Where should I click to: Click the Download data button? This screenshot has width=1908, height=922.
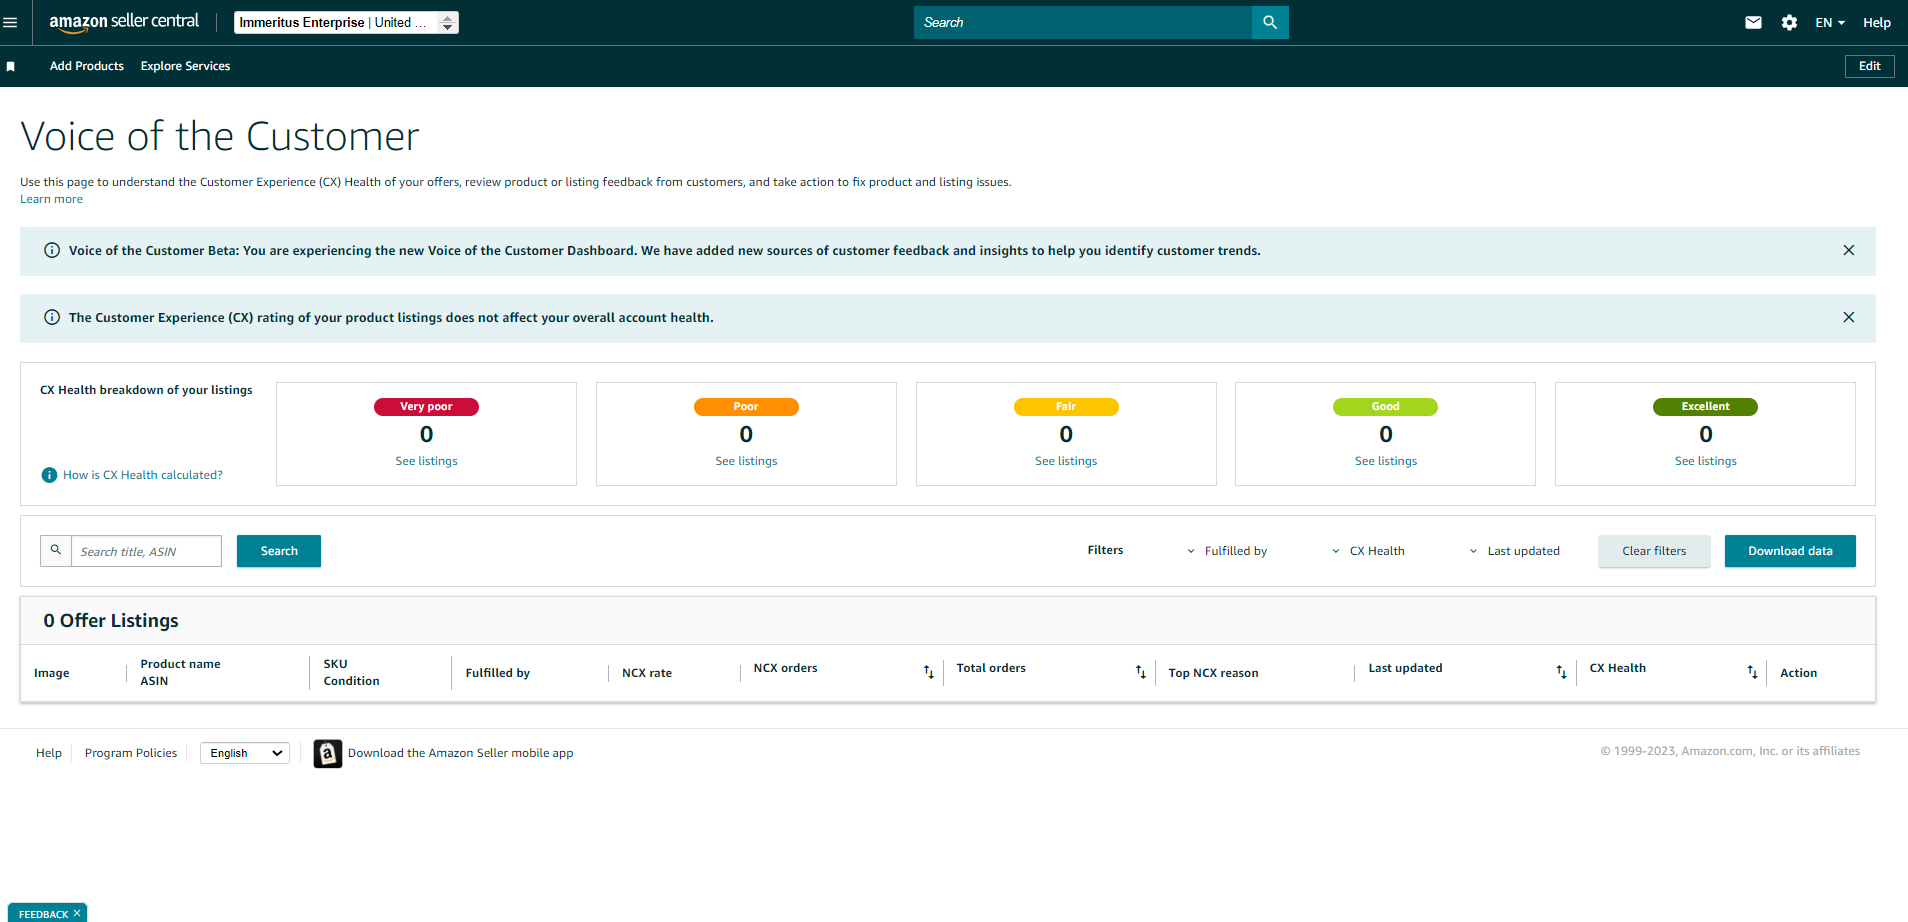(1790, 551)
